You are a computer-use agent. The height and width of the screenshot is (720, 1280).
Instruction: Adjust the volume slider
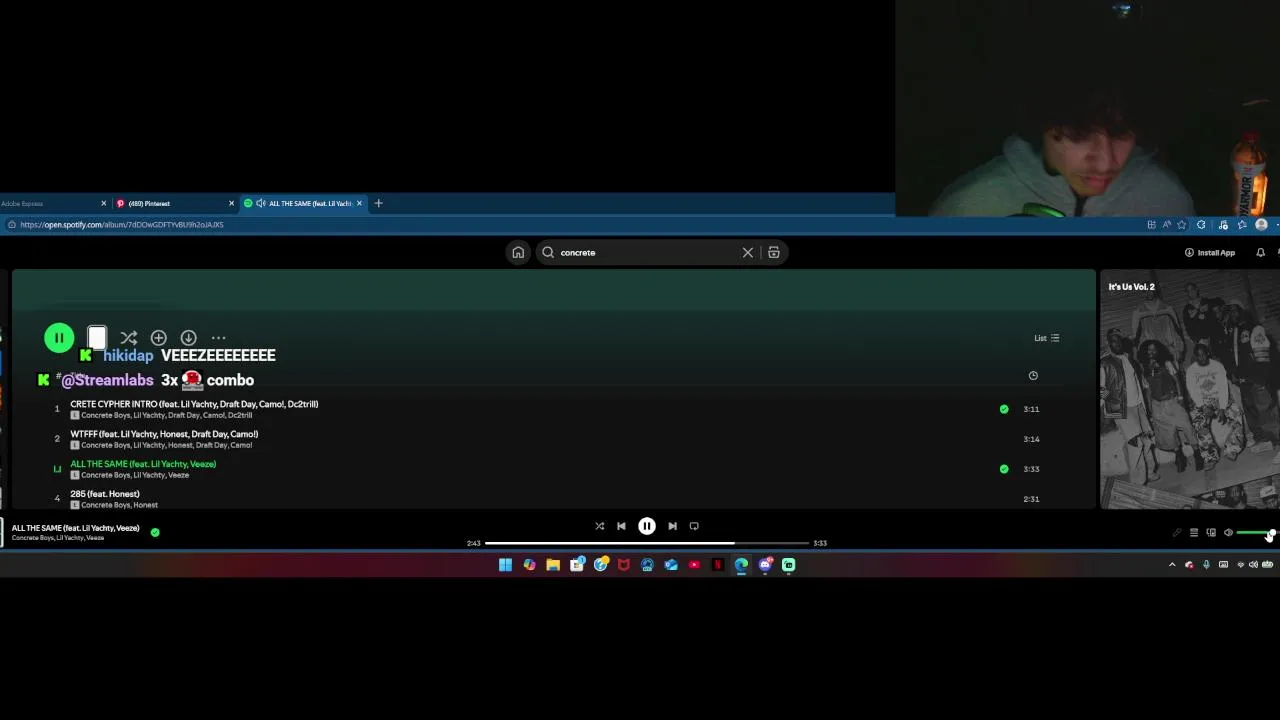point(1256,532)
